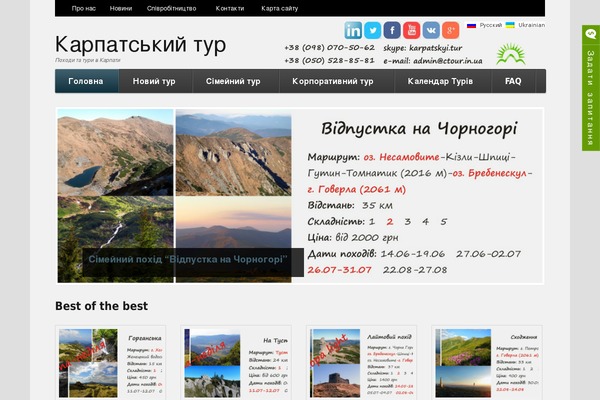Click the red text г. Говерла (2061 м)

(x=357, y=189)
